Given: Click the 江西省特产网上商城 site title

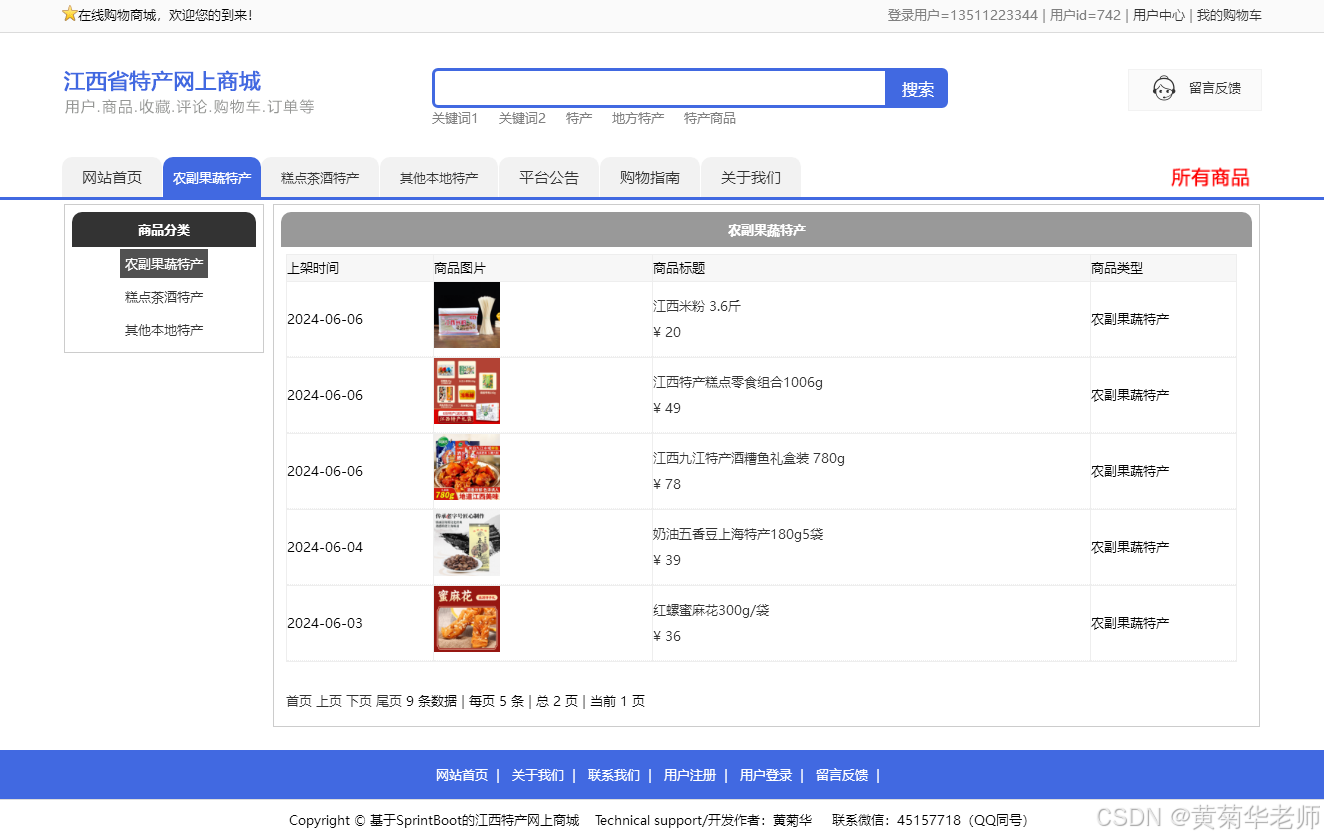Looking at the screenshot, I should coord(162,81).
